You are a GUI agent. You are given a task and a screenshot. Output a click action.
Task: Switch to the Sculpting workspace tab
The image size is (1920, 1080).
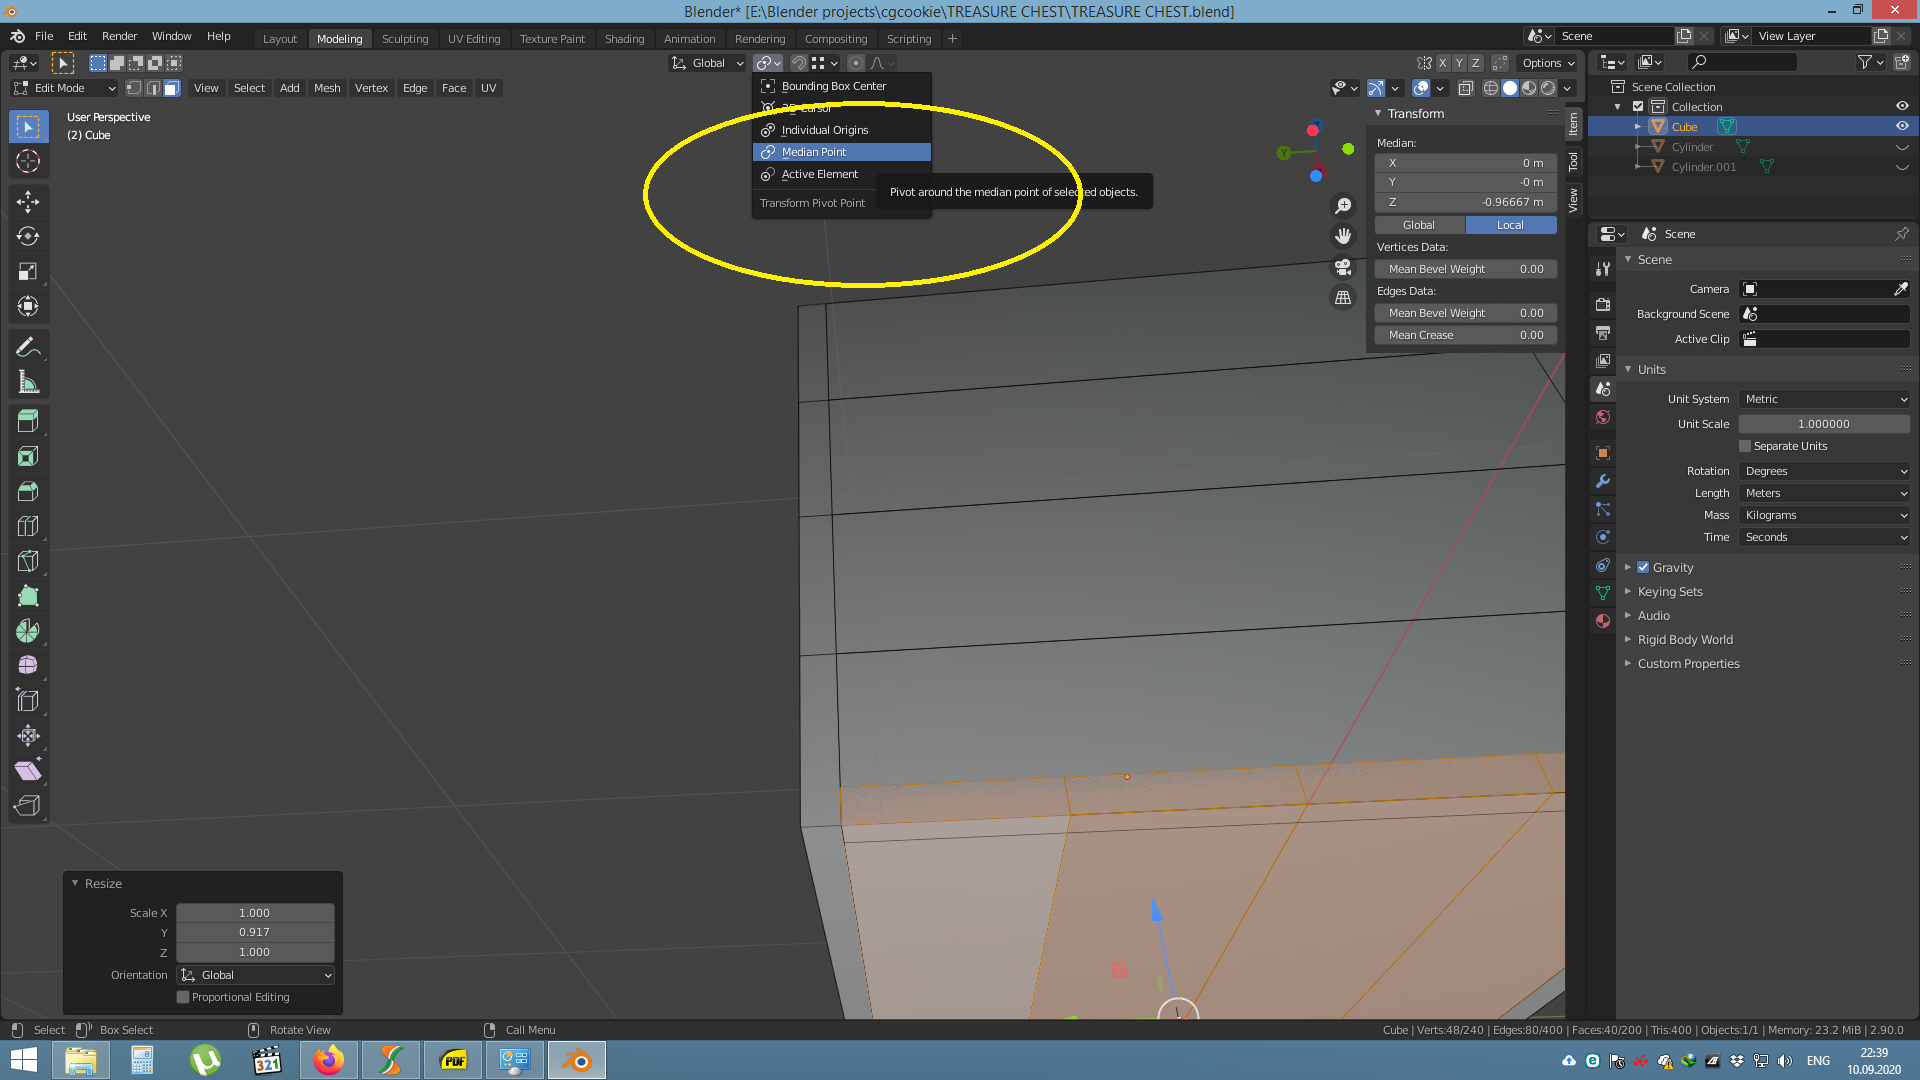pyautogui.click(x=405, y=38)
